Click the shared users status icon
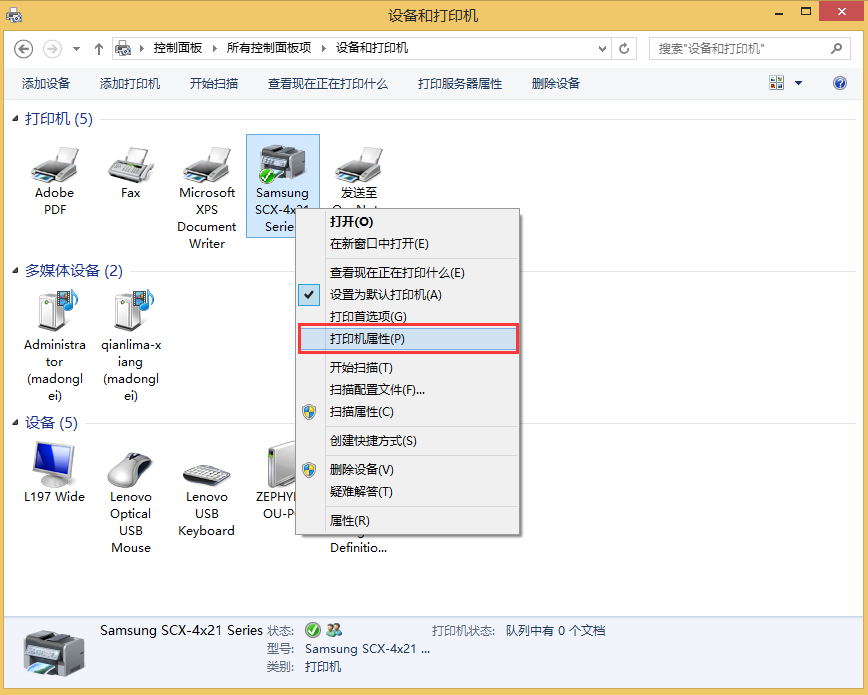Viewport: 868px width, 695px height. [334, 630]
